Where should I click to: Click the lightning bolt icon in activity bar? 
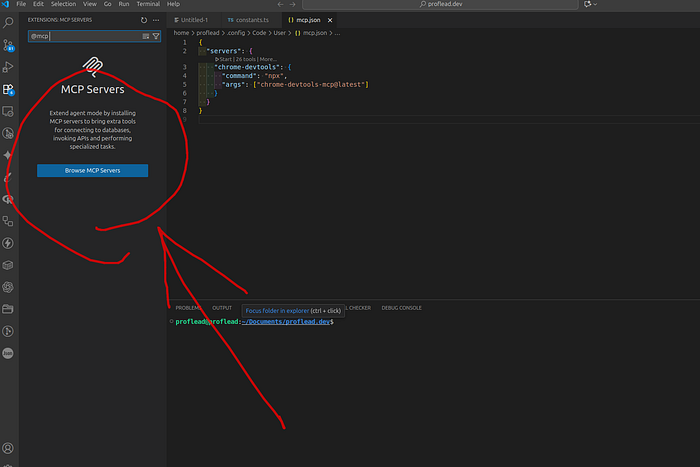pyautogui.click(x=8, y=243)
